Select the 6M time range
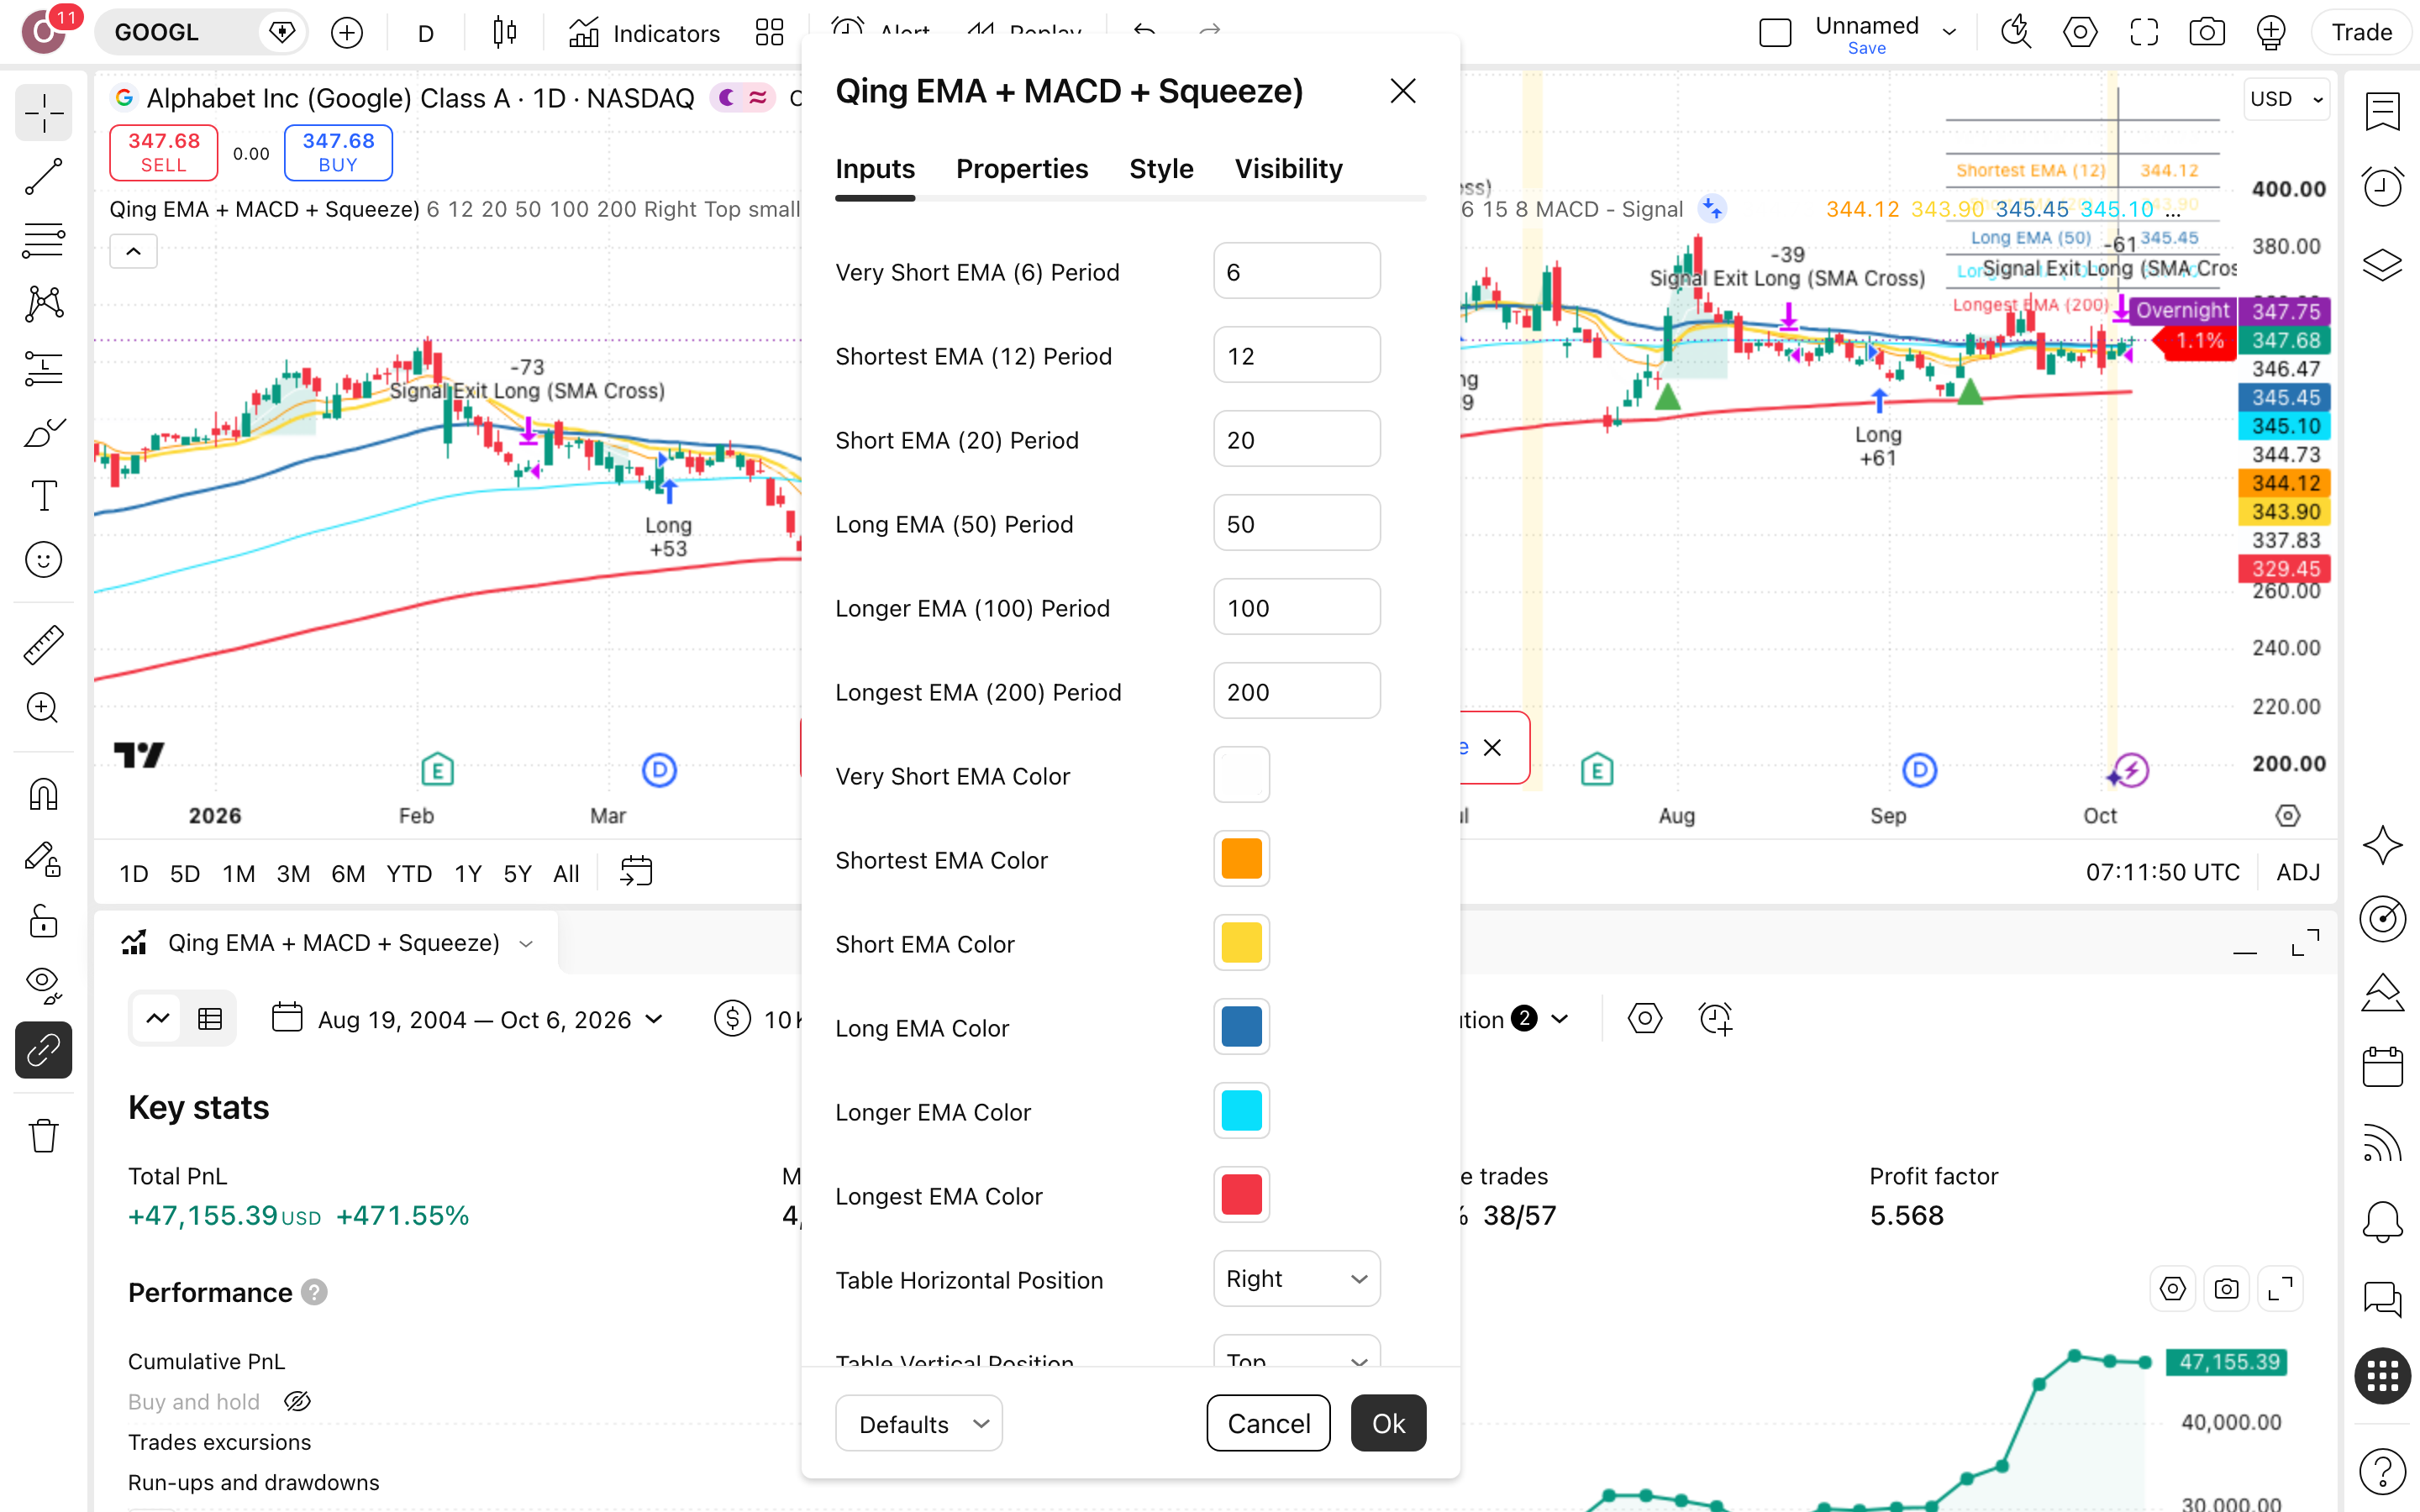 click(348, 873)
